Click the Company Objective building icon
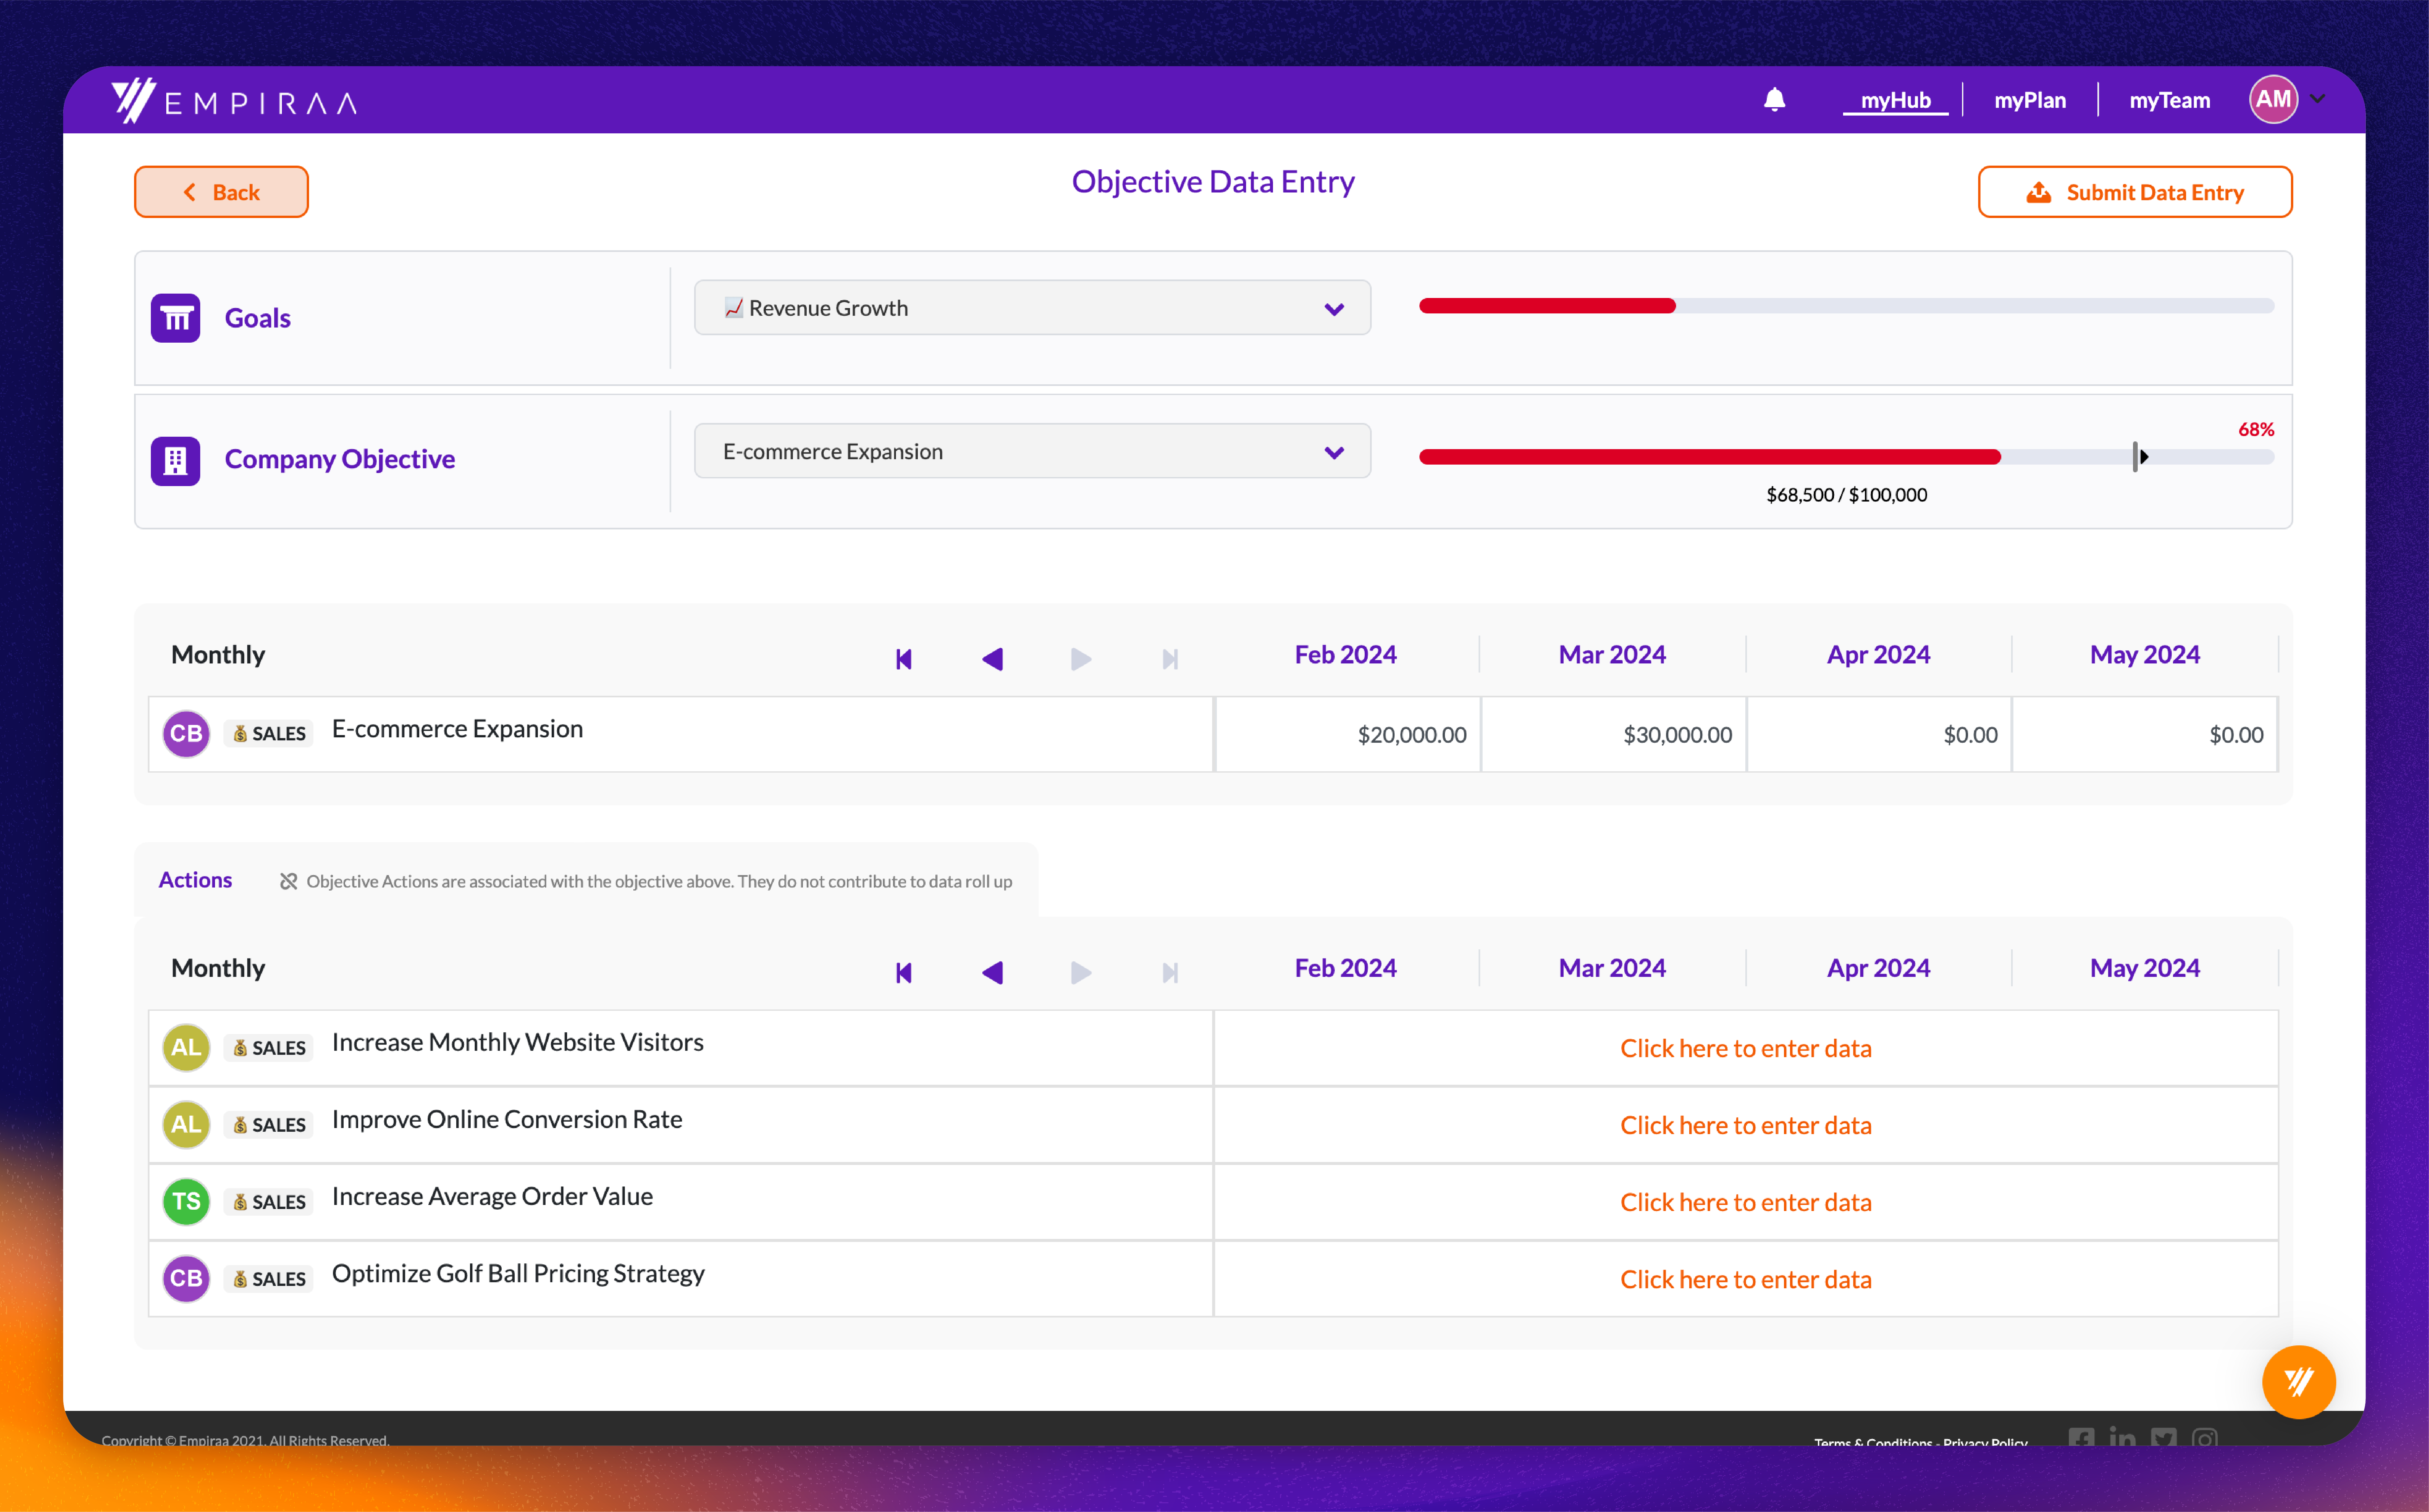 tap(175, 461)
